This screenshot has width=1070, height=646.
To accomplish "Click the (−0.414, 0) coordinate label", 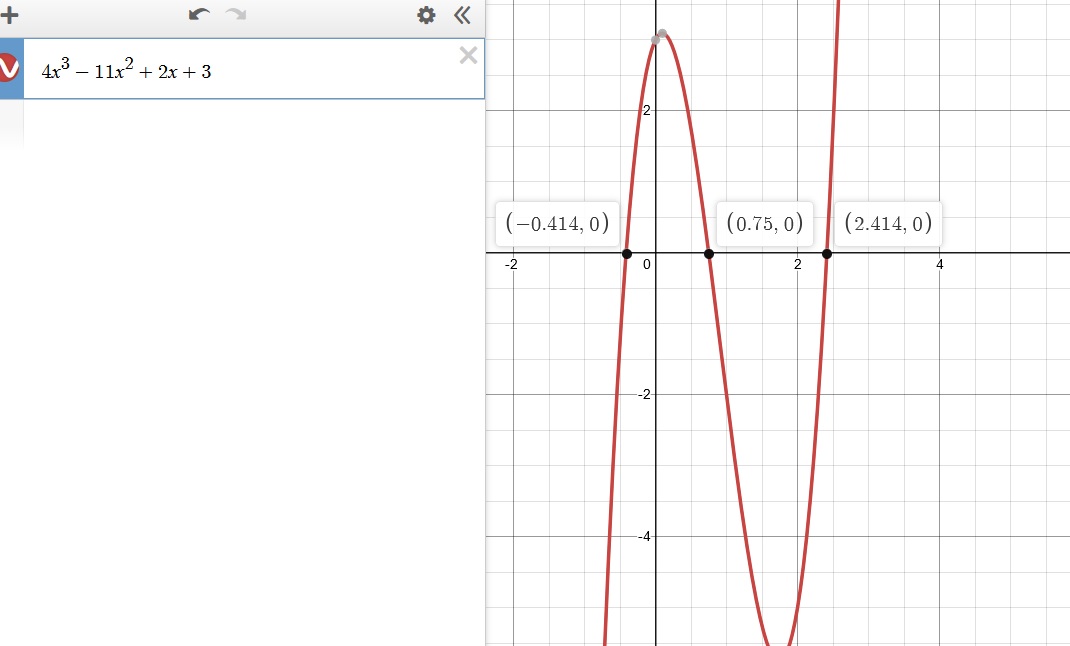I will 557,225.
